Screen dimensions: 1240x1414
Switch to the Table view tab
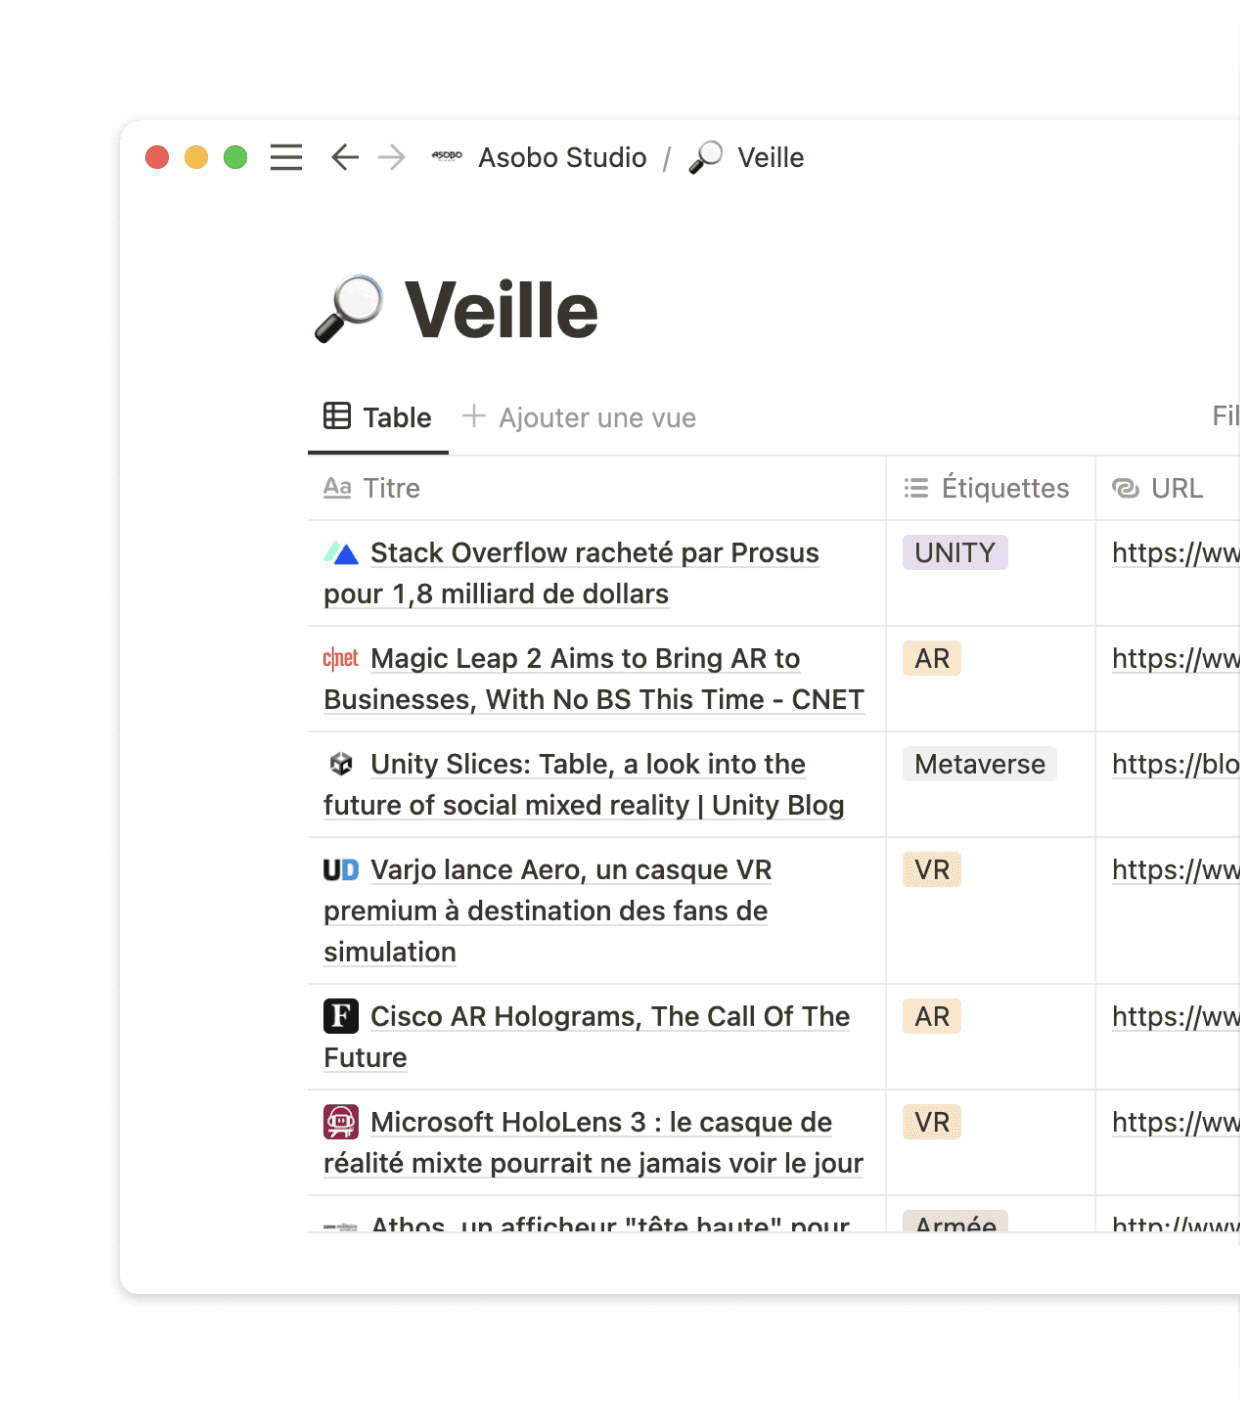pos(378,417)
